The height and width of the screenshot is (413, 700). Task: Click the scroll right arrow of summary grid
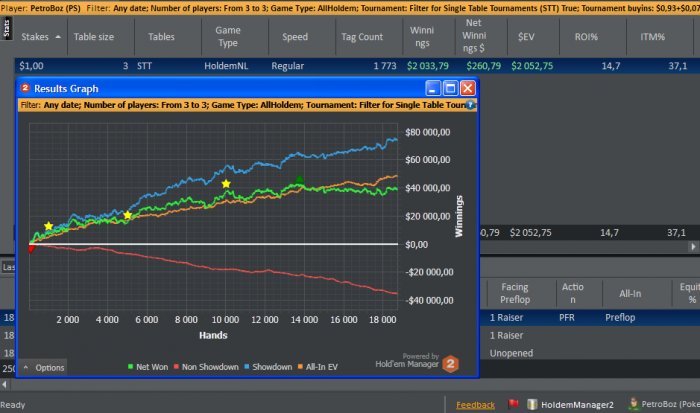click(693, 246)
